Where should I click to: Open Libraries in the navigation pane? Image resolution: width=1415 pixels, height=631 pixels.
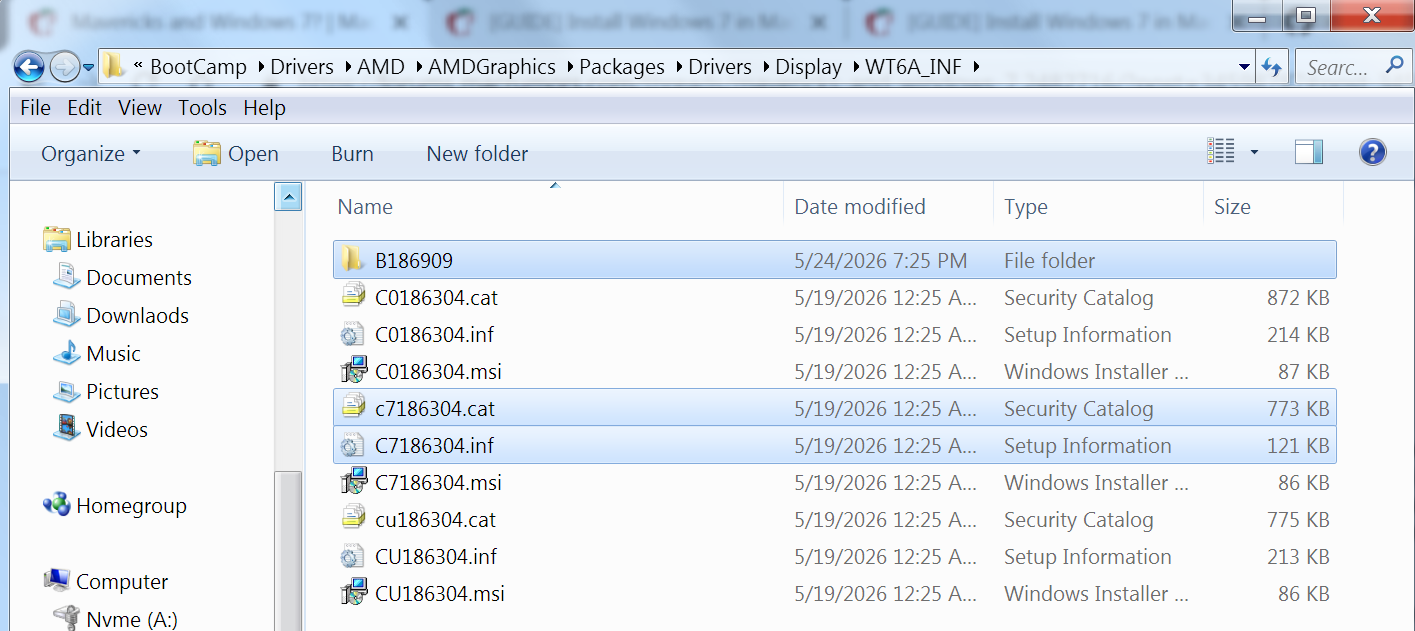click(x=99, y=239)
